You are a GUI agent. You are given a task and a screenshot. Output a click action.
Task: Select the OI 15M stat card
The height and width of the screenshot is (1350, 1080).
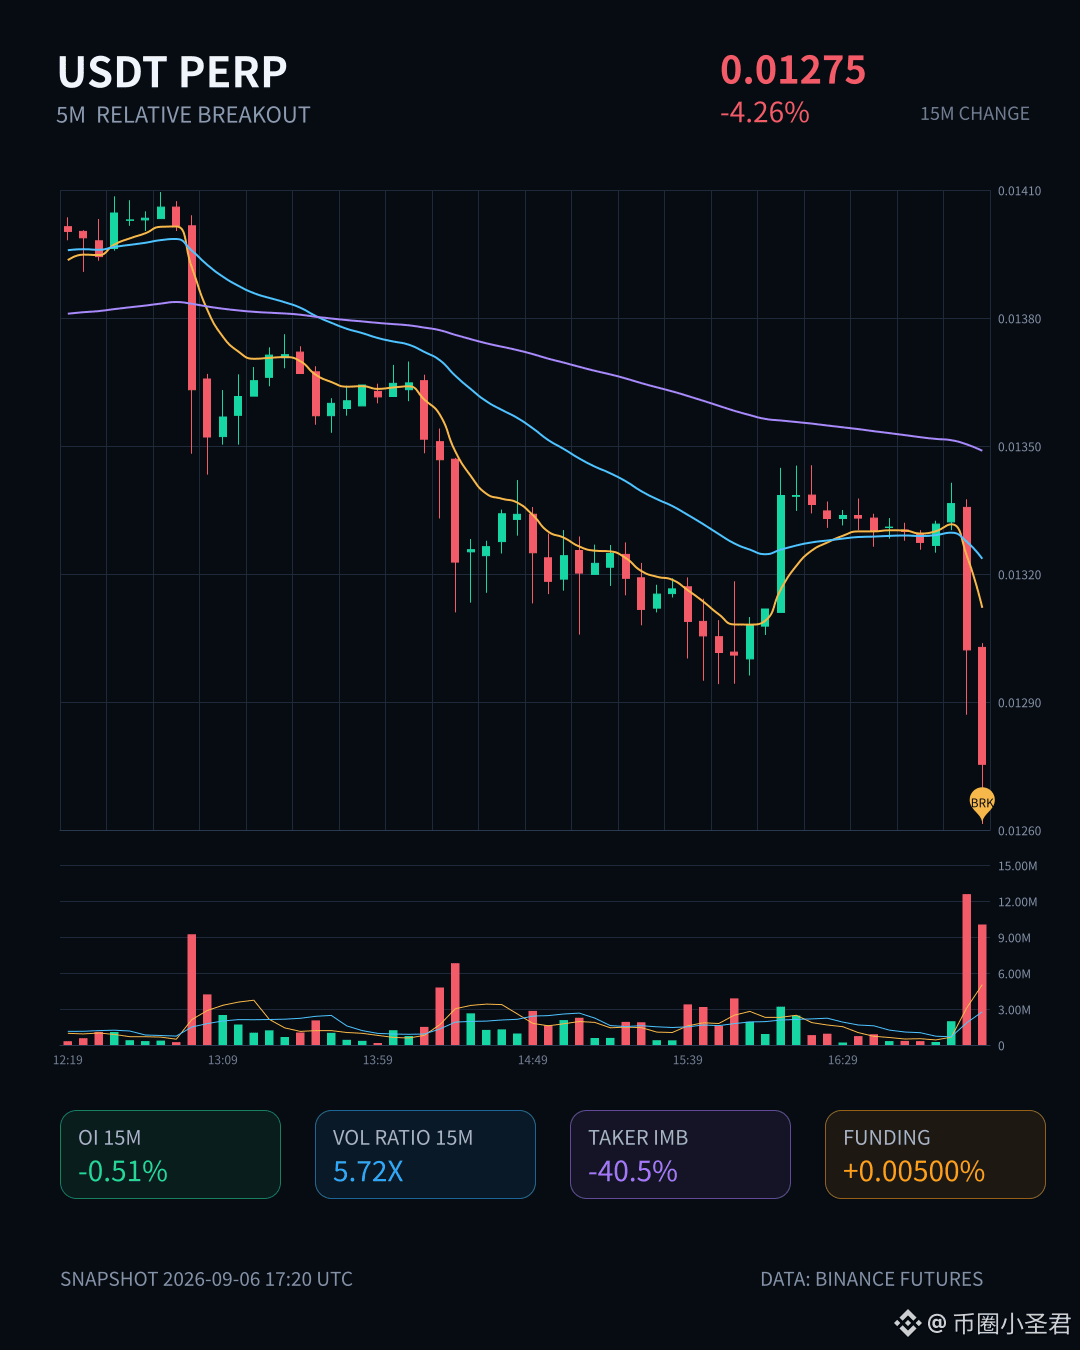[170, 1154]
